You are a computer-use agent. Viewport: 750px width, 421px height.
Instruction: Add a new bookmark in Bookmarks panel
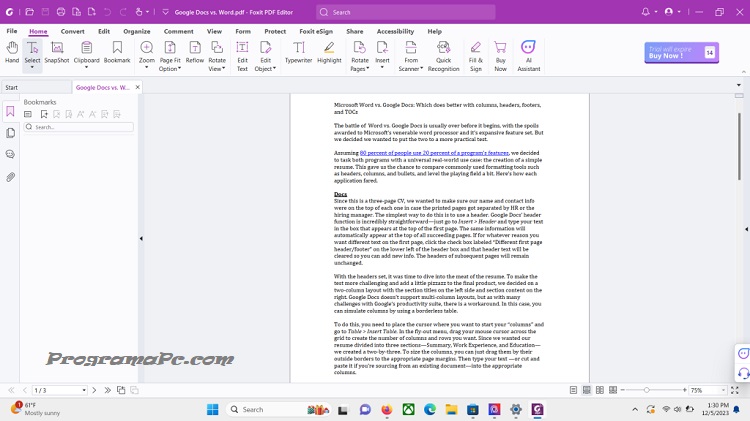pyautogui.click(x=44, y=114)
